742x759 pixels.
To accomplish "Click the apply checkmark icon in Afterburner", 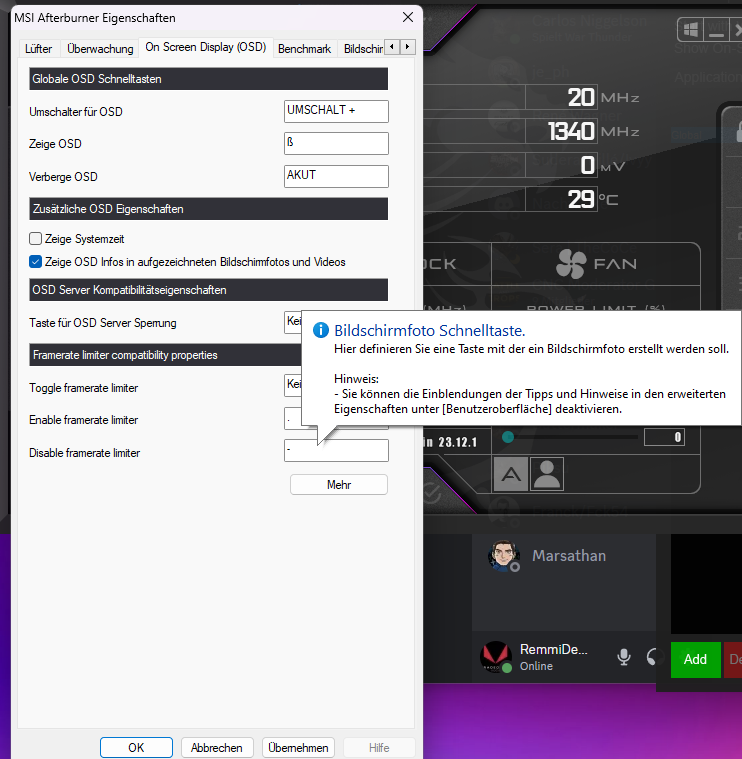I will tap(431, 493).
